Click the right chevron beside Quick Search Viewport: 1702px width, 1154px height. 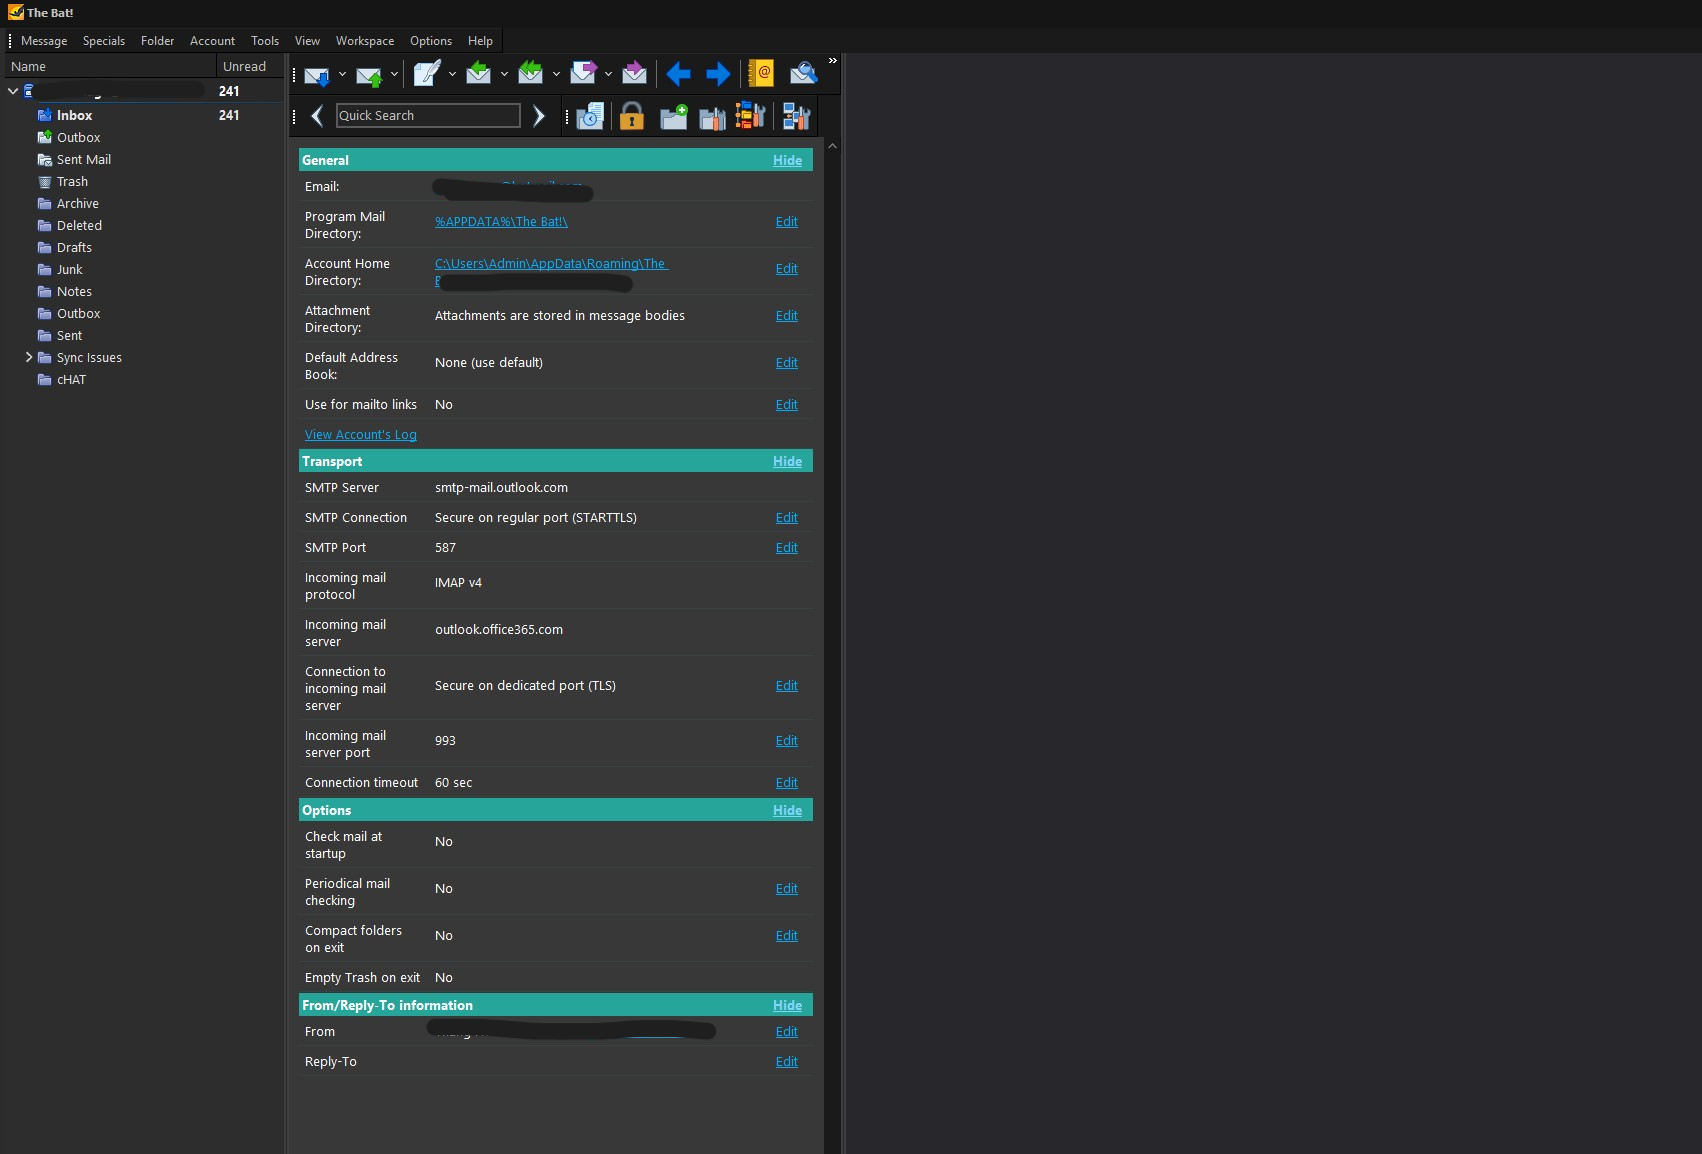[x=539, y=116]
